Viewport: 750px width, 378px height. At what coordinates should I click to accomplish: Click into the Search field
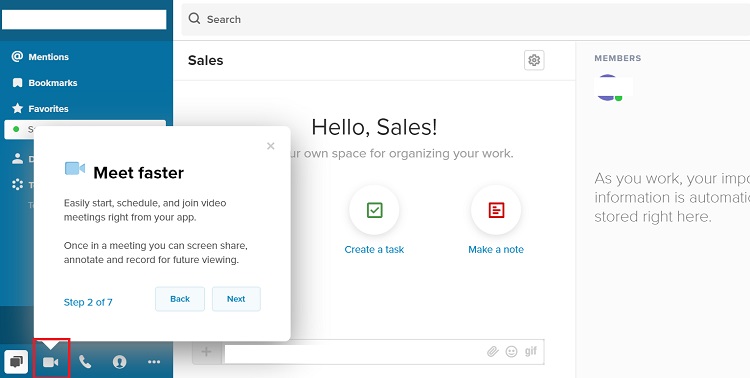465,19
